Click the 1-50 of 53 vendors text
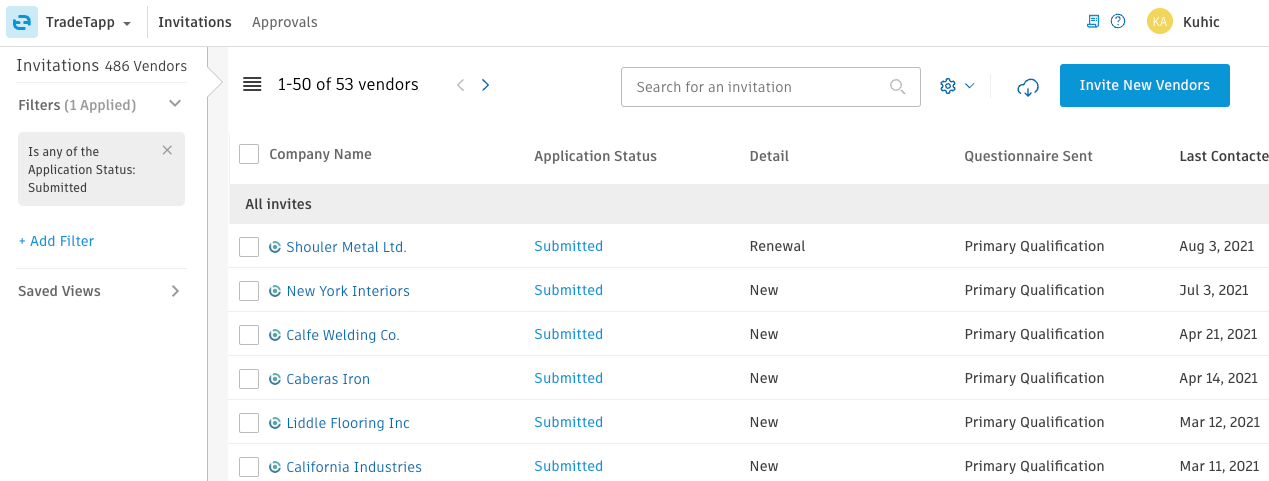This screenshot has width=1269, height=481. (x=348, y=85)
